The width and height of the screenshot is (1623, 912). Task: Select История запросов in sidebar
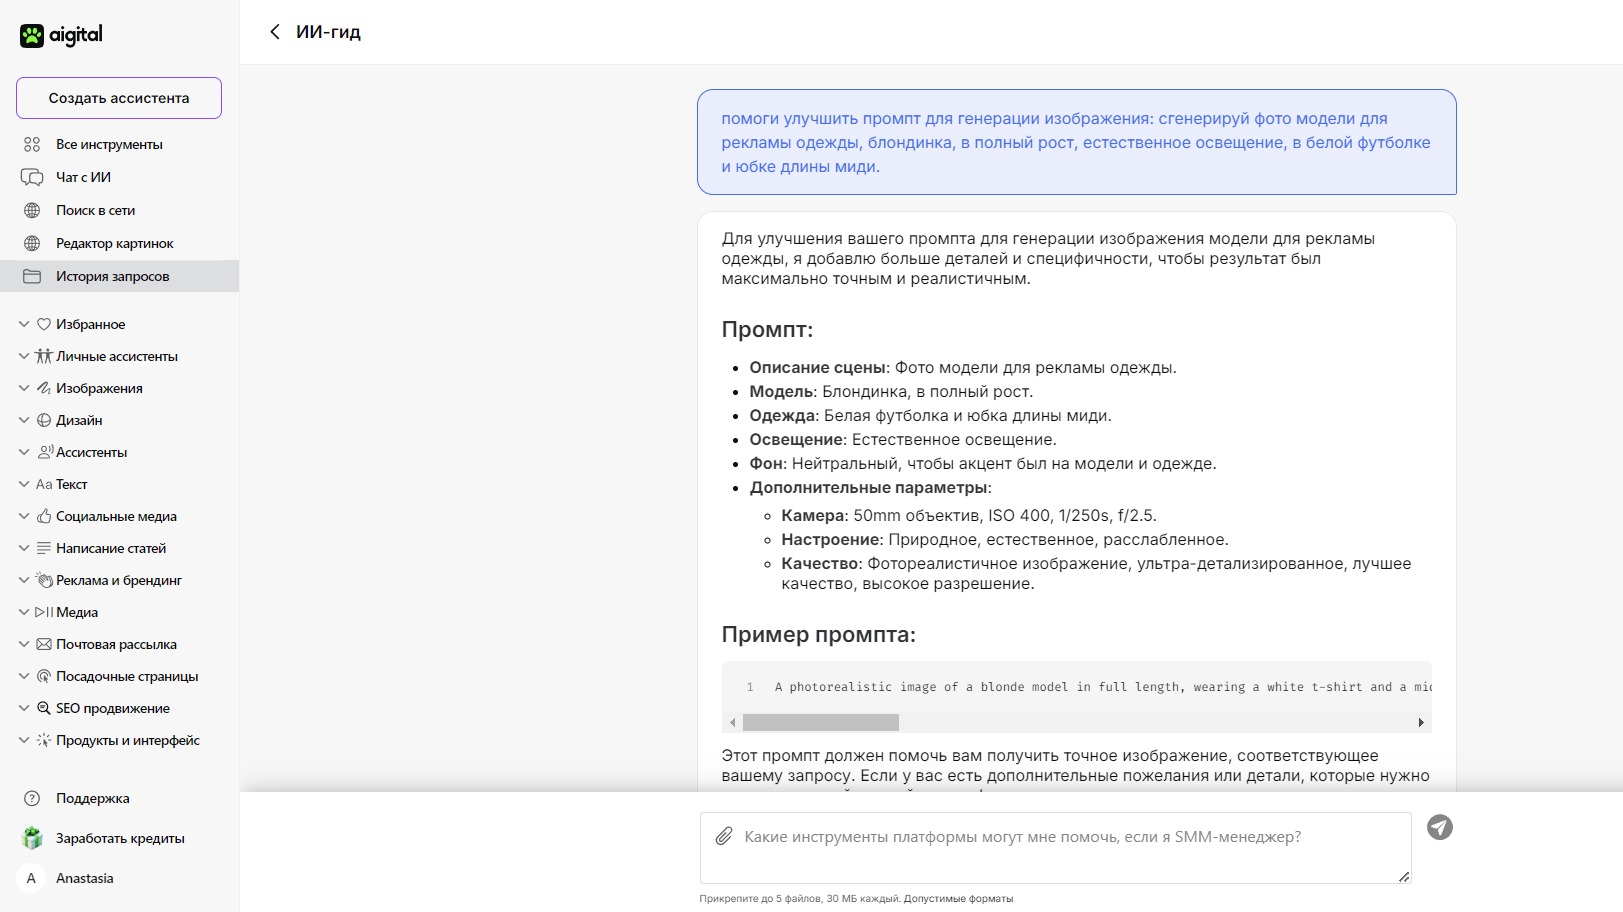pos(119,276)
